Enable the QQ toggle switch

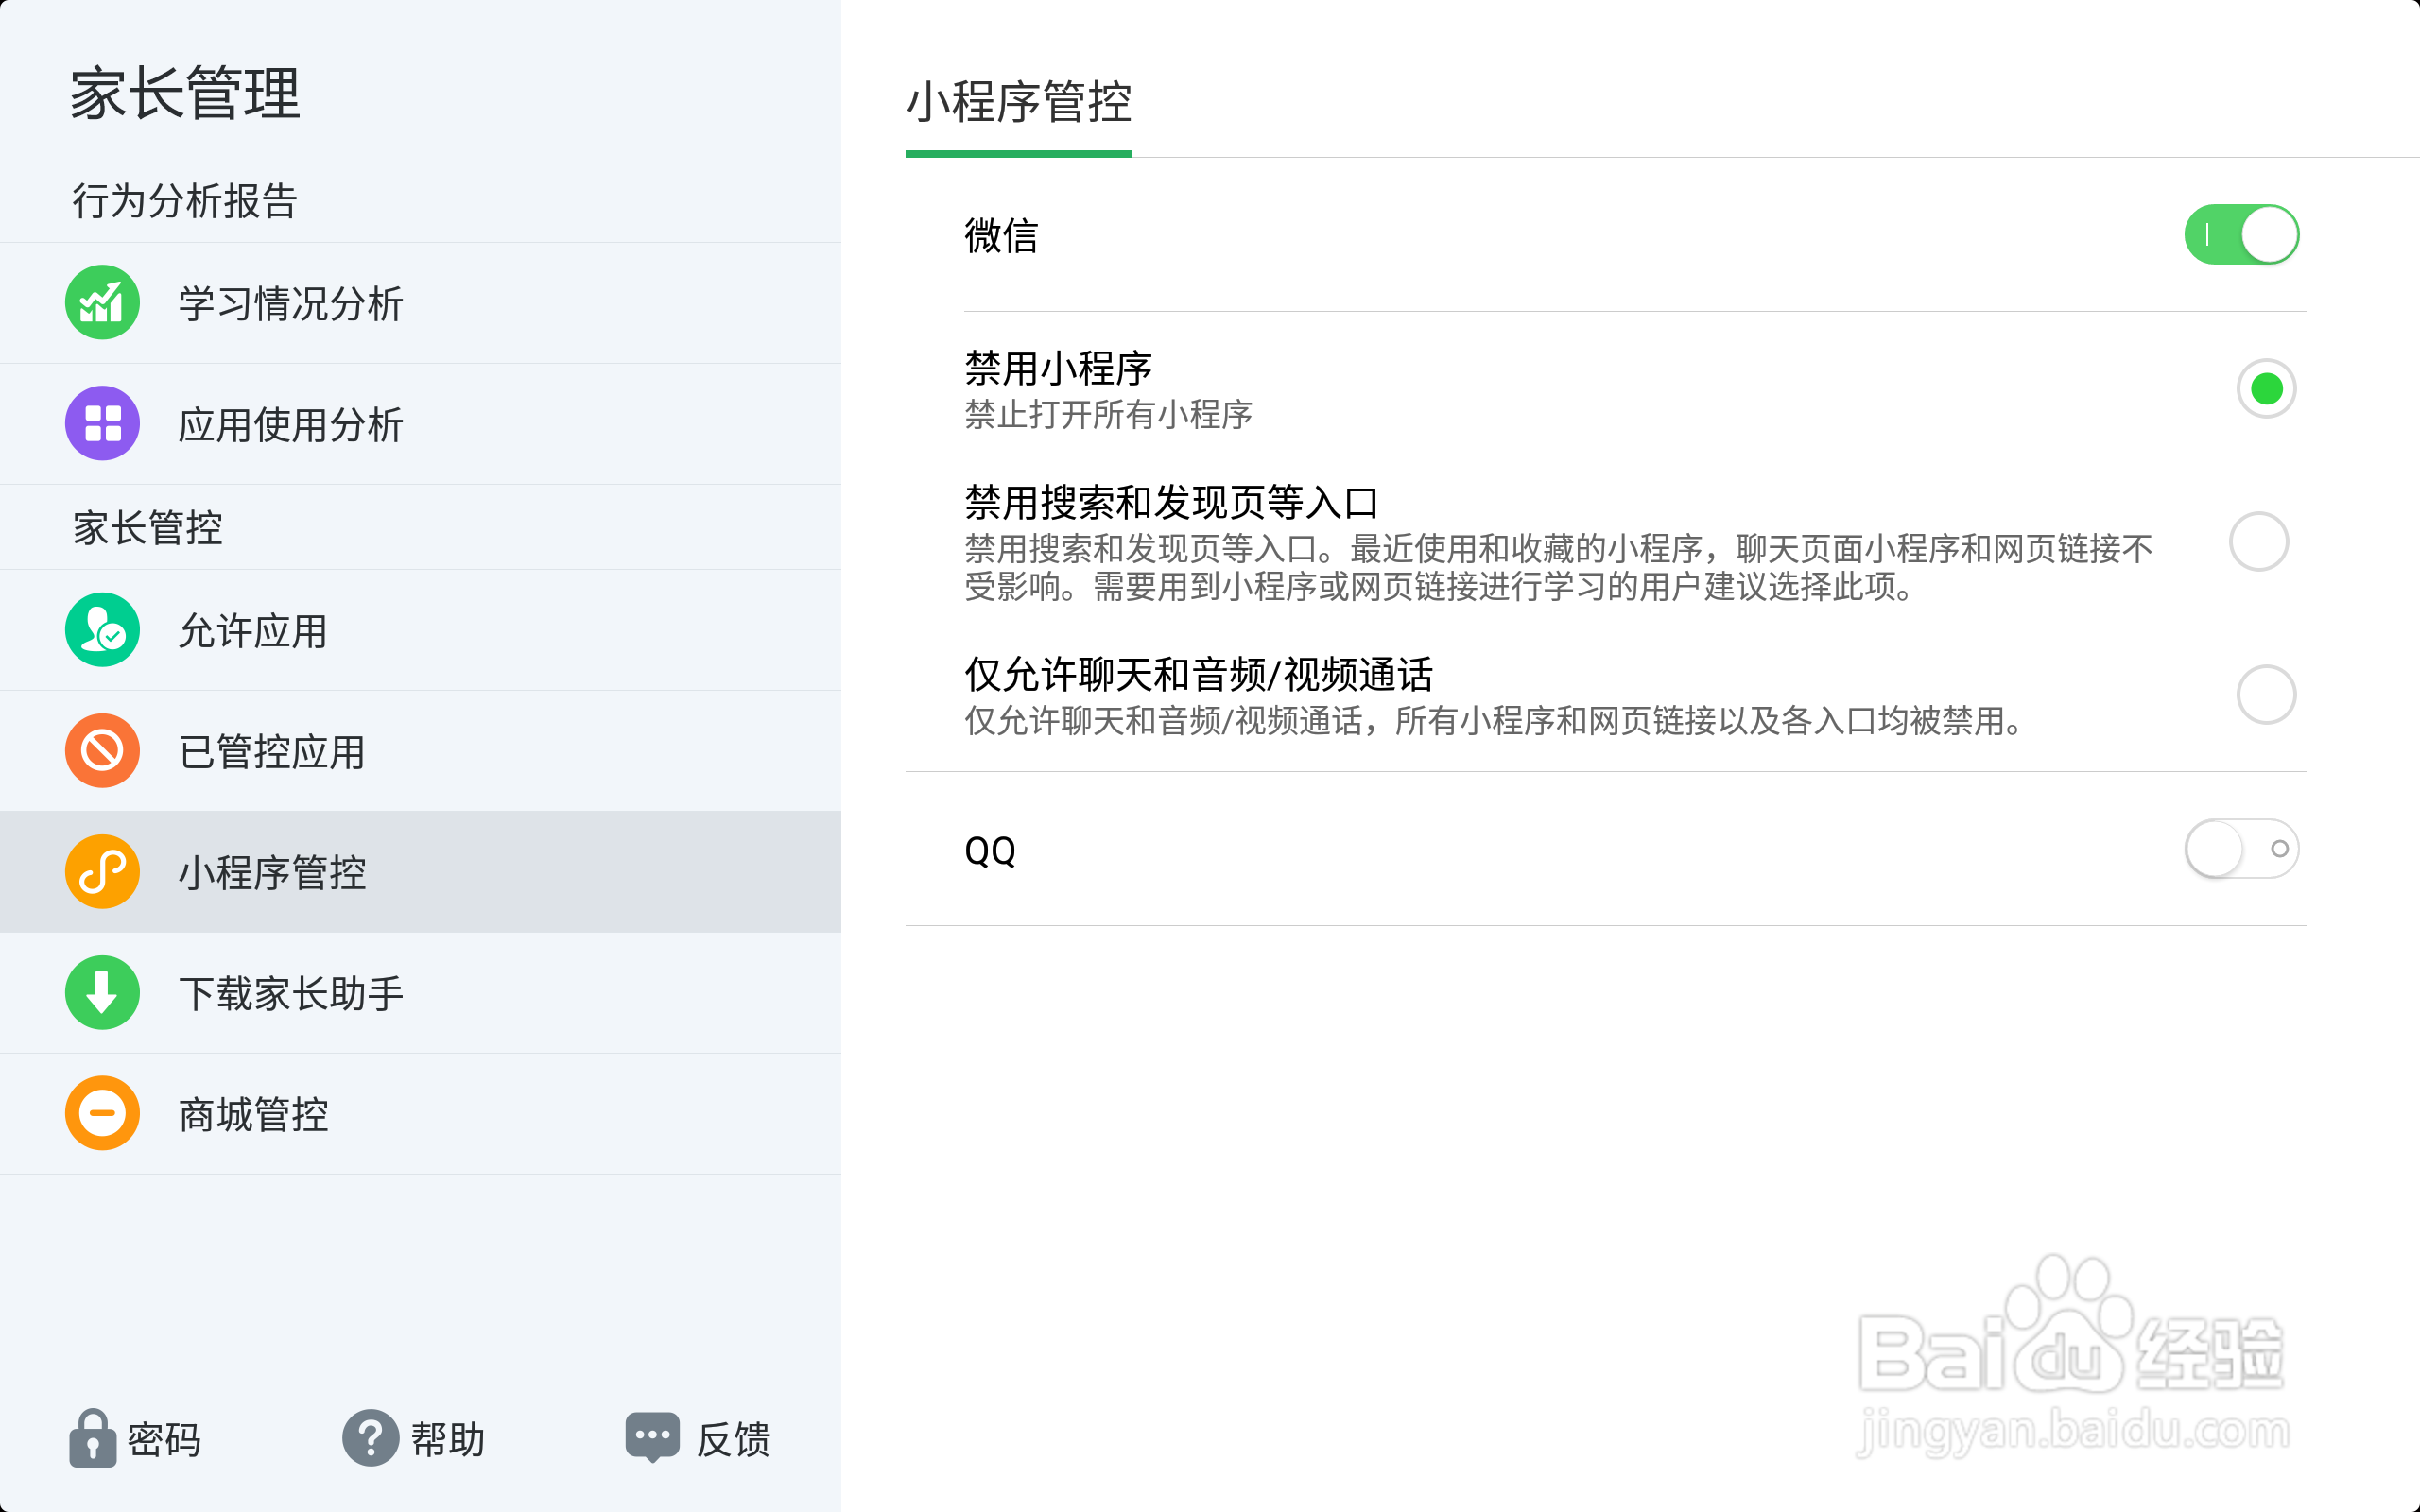click(x=2241, y=849)
